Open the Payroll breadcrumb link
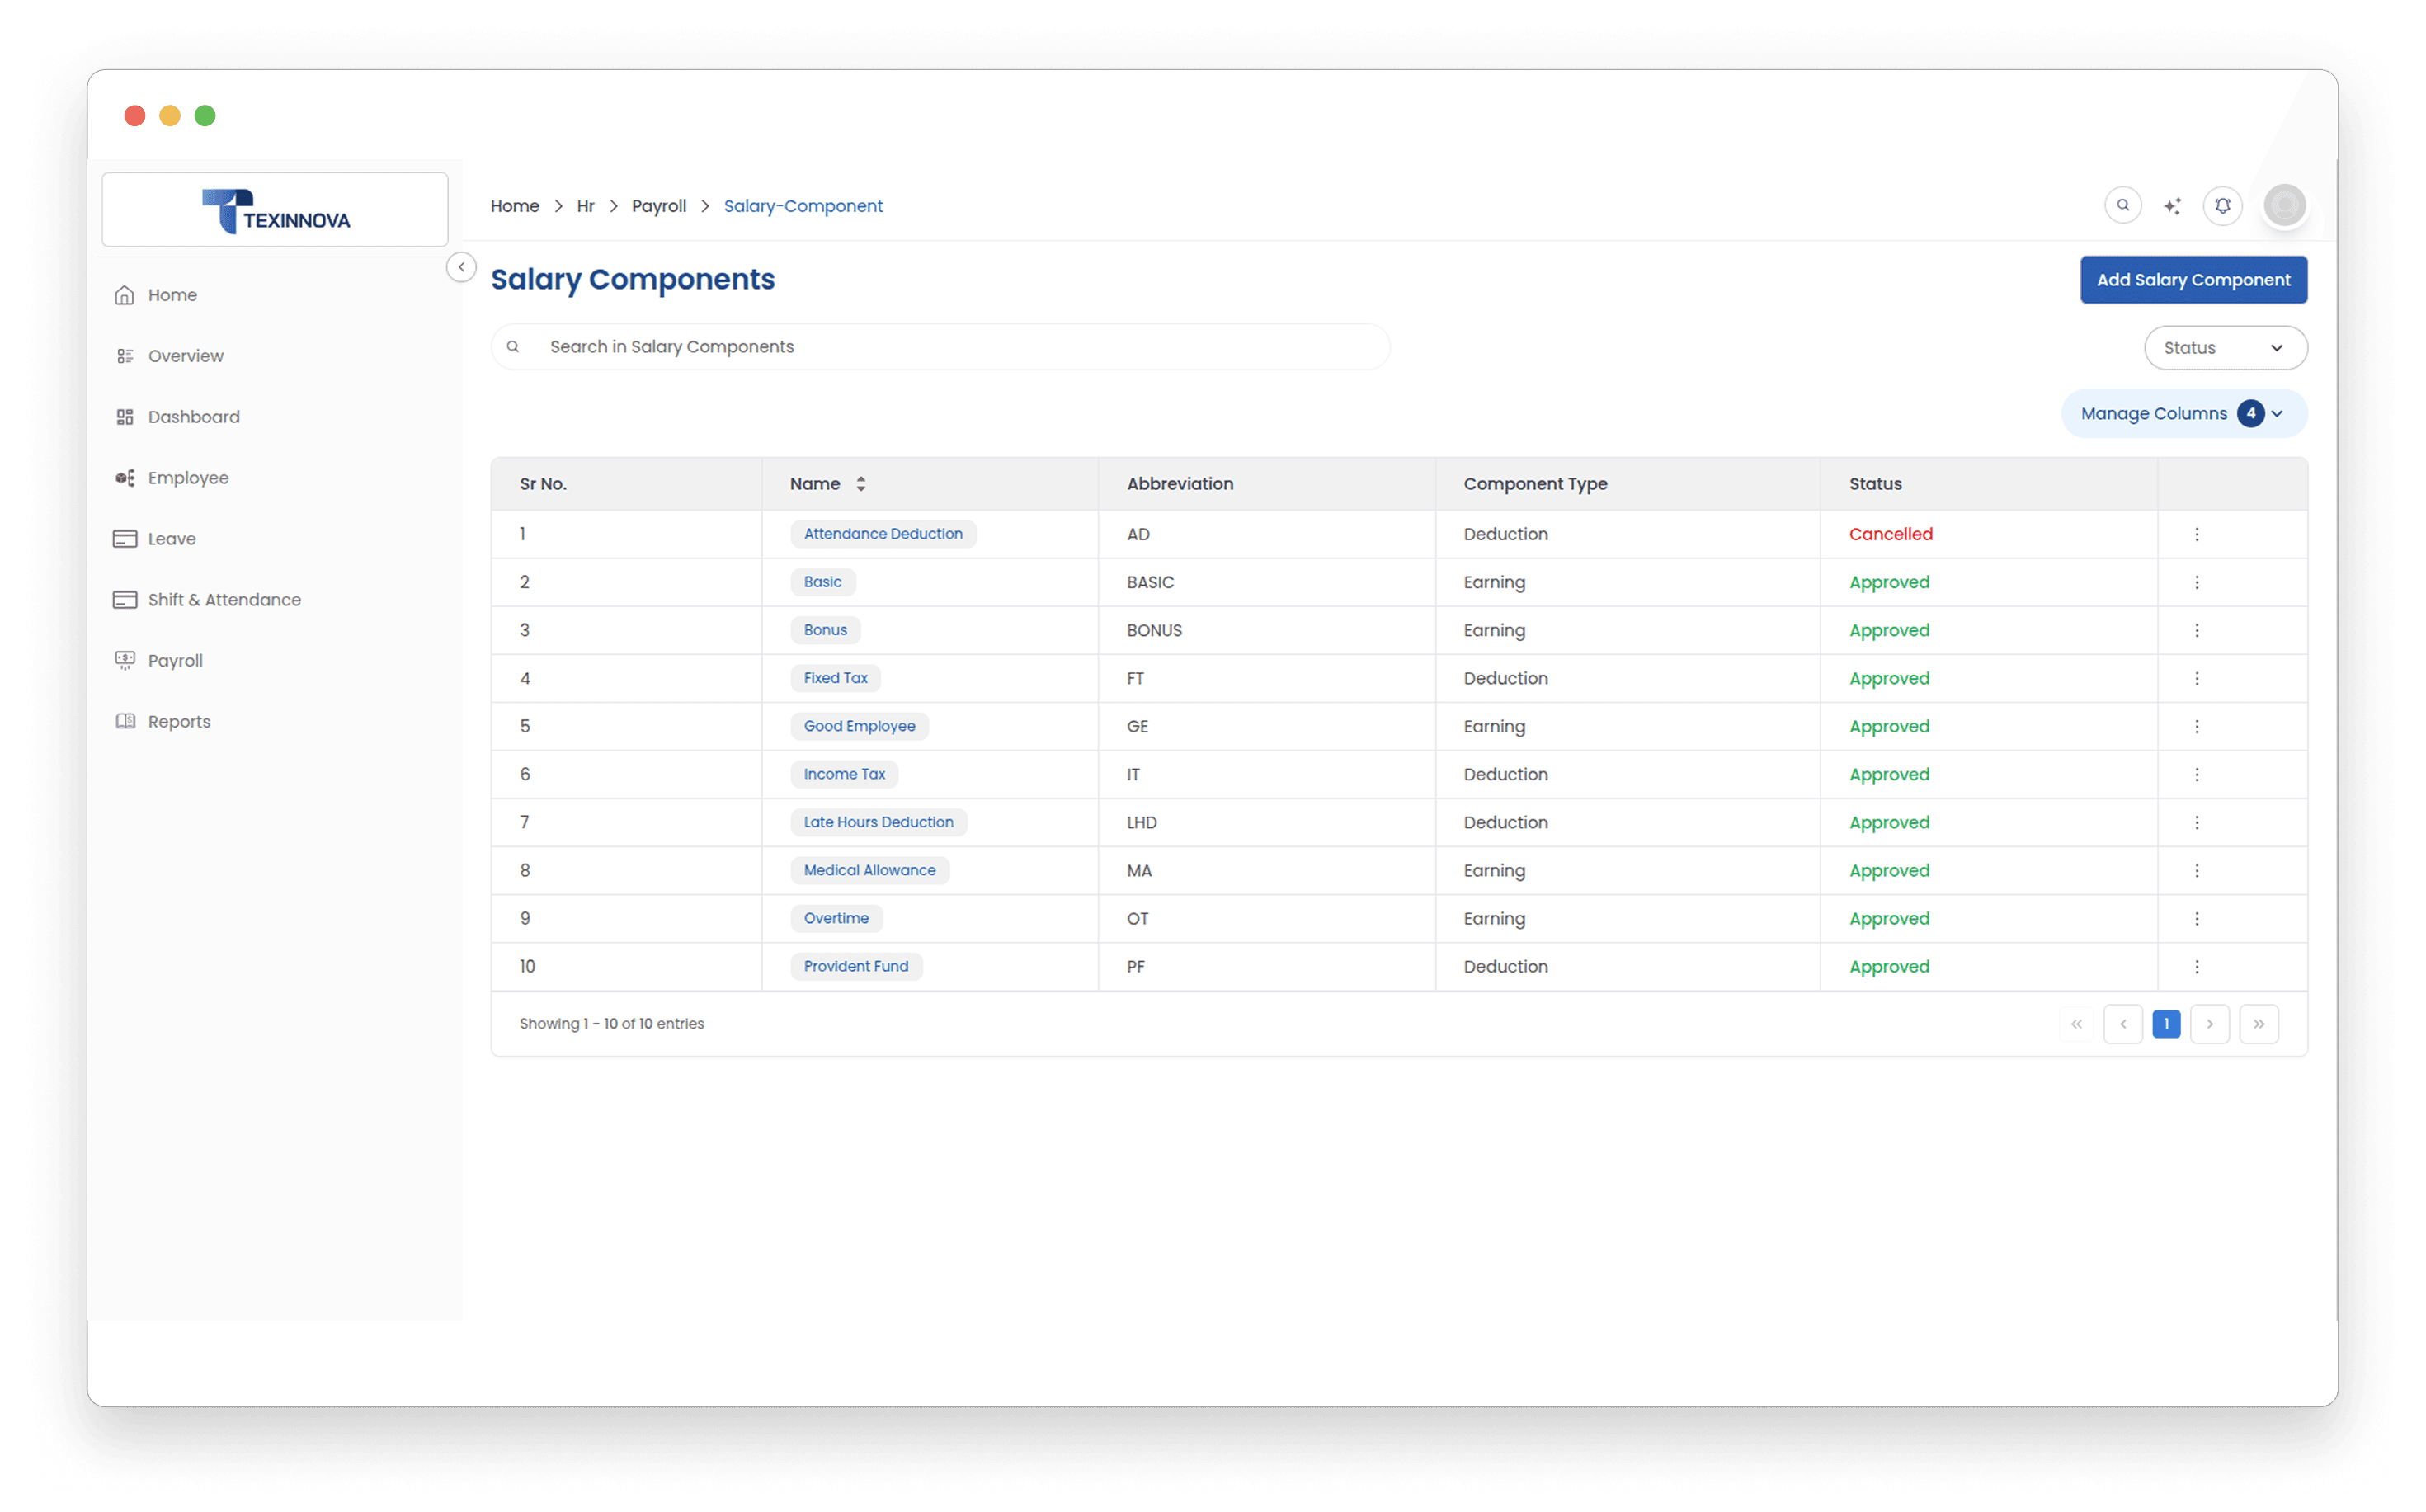This screenshot has width=2426, height=1512. coord(659,205)
